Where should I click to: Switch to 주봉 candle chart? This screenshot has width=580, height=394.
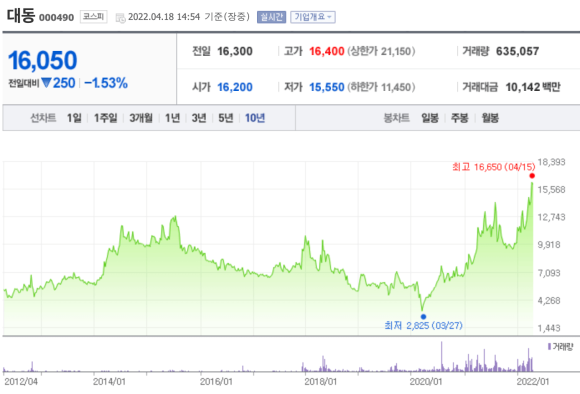pyautogui.click(x=460, y=118)
